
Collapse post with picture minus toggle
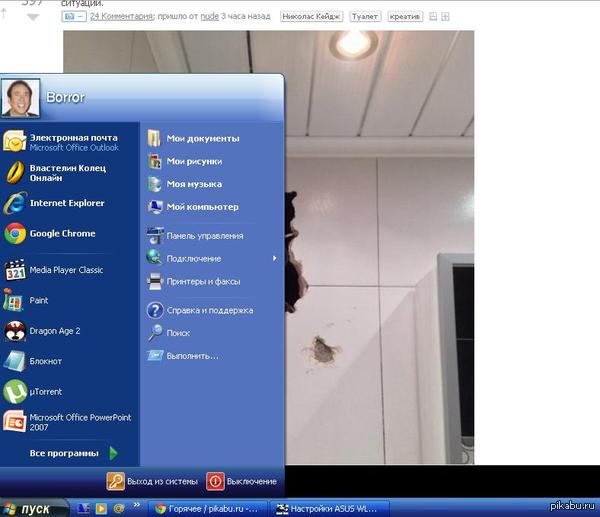(x=74, y=16)
